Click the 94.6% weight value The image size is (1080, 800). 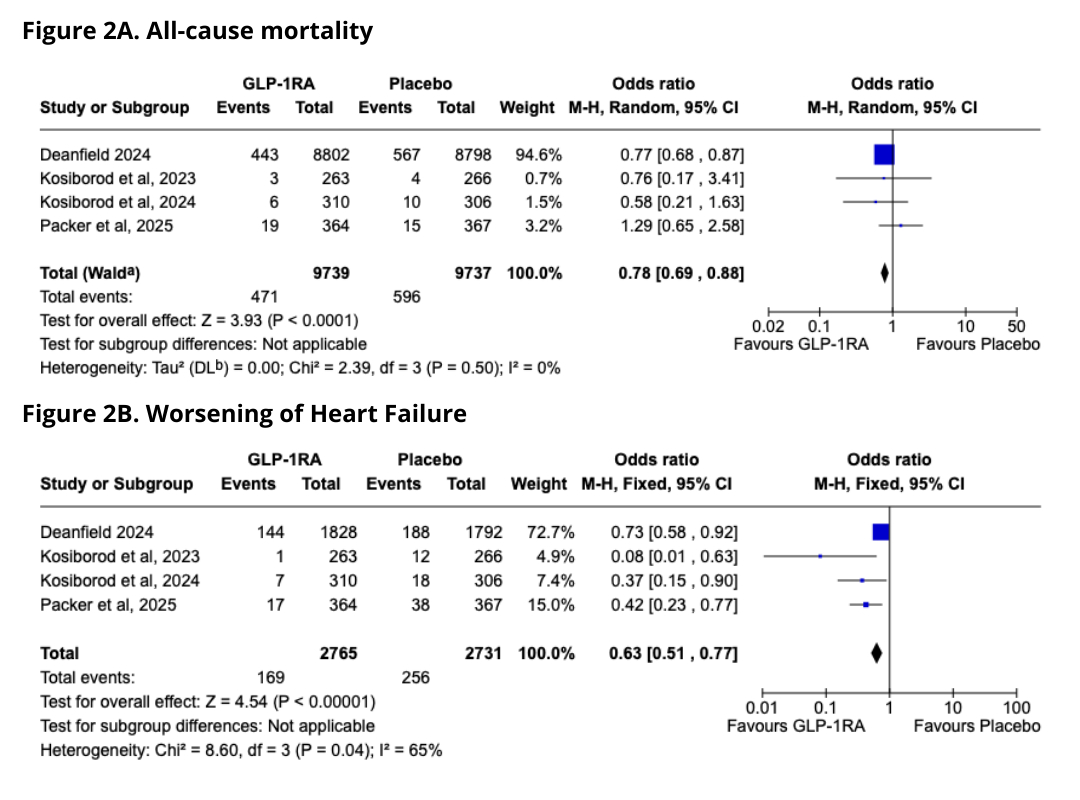click(538, 154)
